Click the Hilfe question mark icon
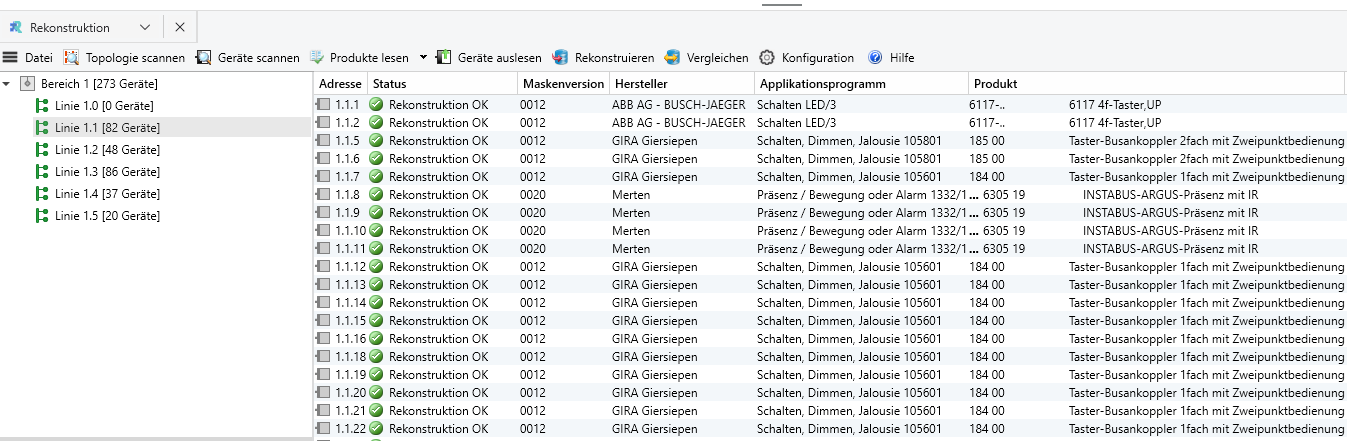The height and width of the screenshot is (441, 1347). [x=875, y=58]
